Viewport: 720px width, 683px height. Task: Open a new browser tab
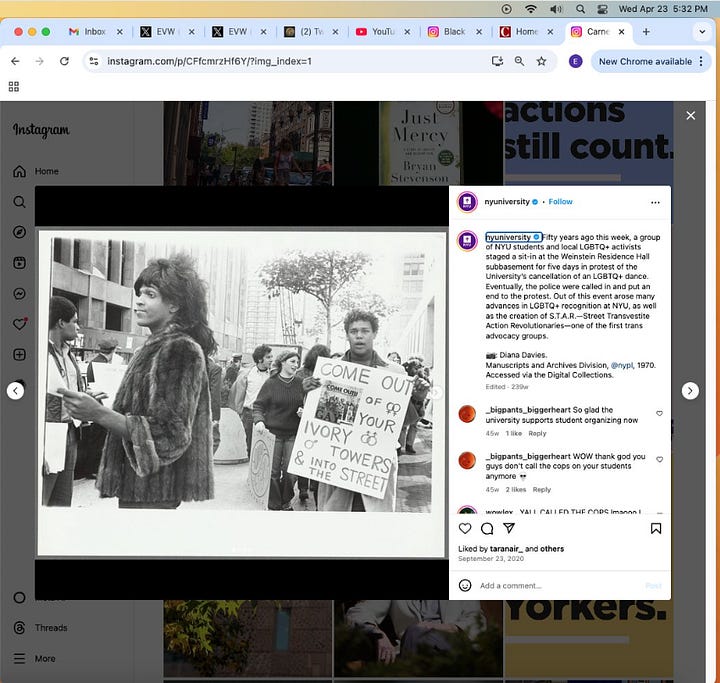646,32
